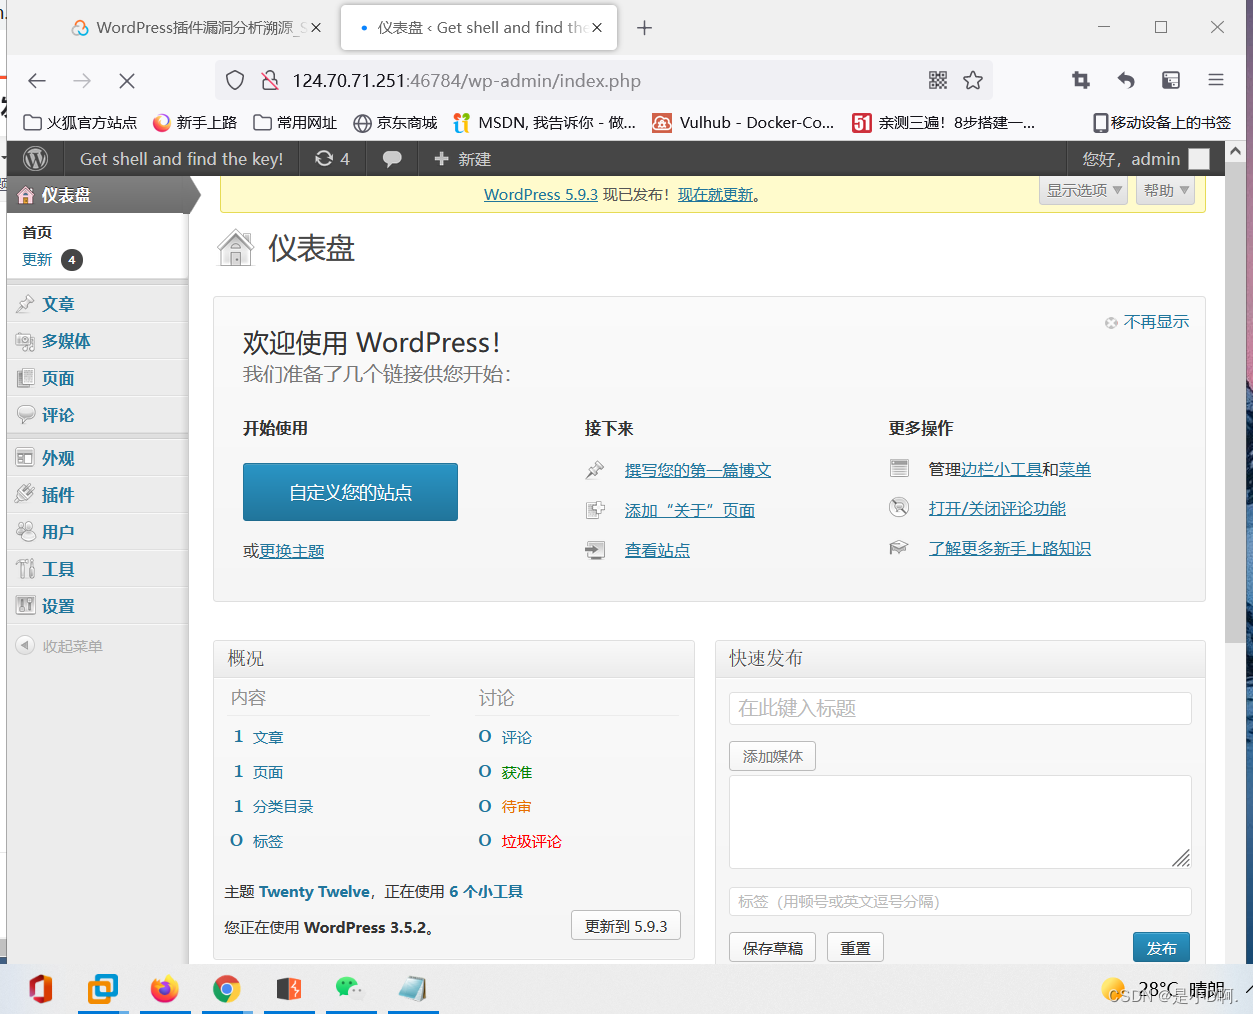Screen dimensions: 1253x1014
Task: Open the 添加“关于”页面 link
Action: click(x=690, y=510)
